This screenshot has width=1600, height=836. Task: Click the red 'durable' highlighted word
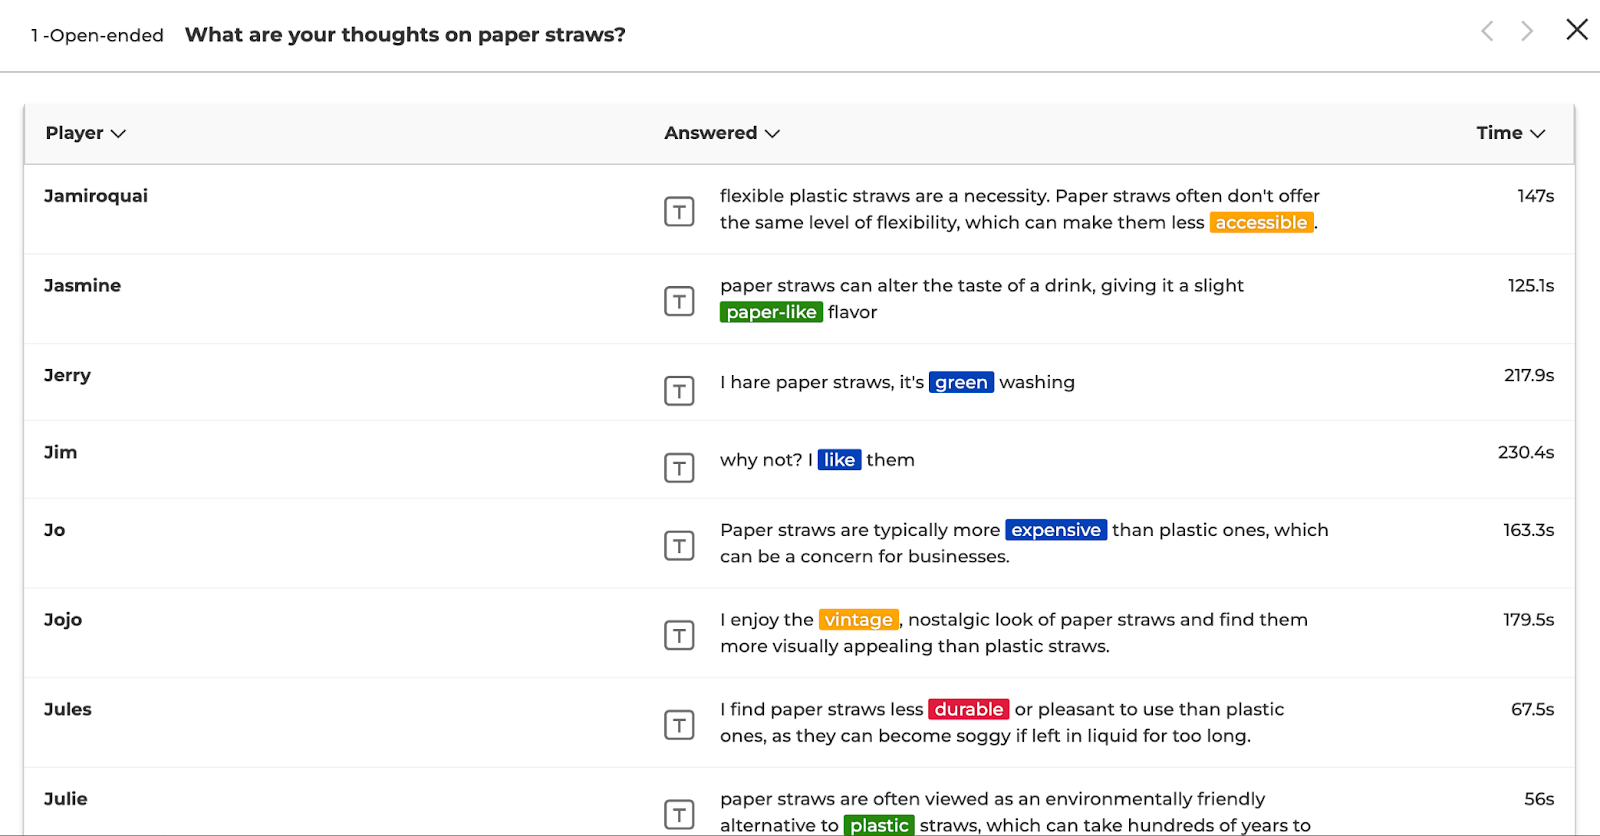(x=968, y=709)
